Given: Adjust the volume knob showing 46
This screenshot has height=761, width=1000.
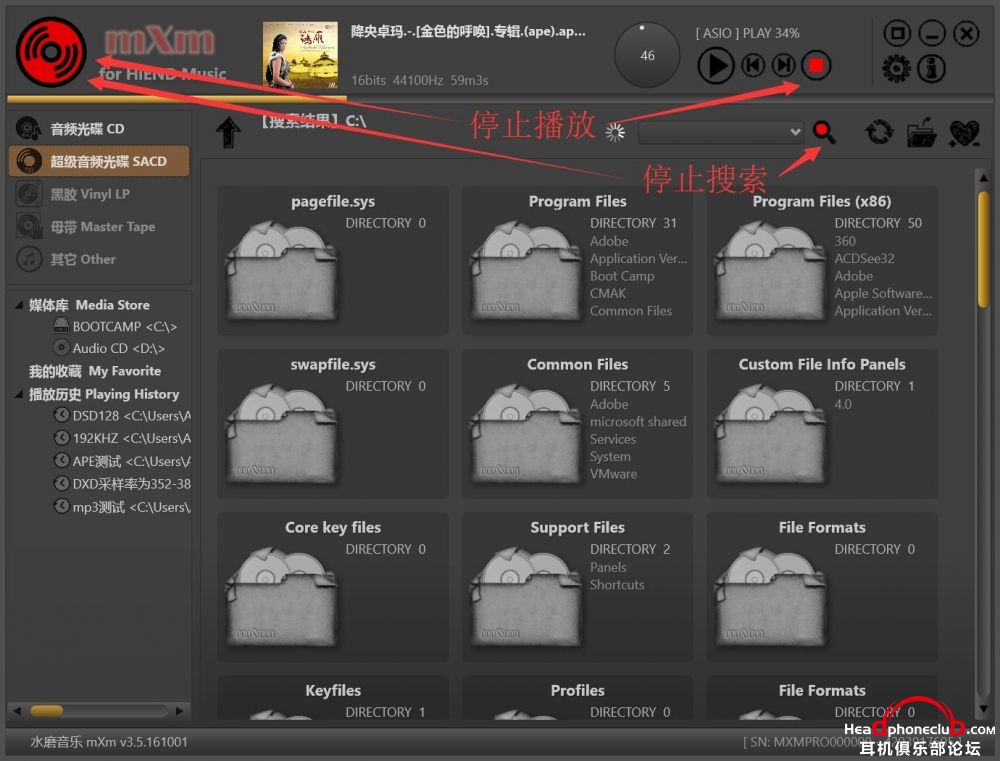Looking at the screenshot, I should coord(647,55).
